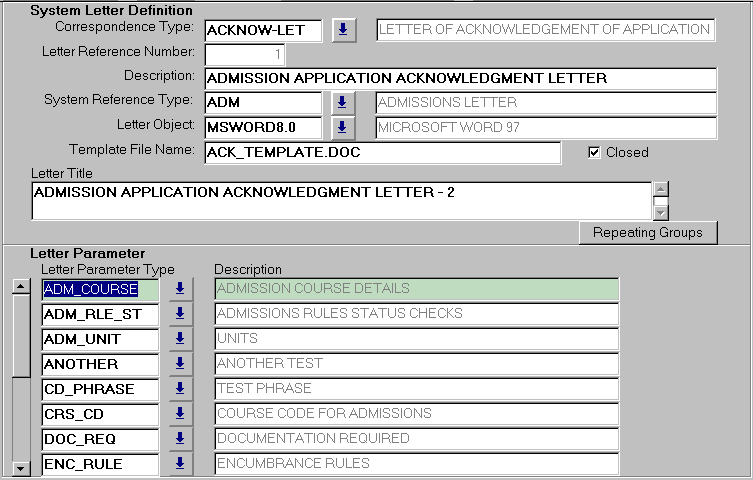Viewport: 753px width, 480px height.
Task: Click lookup arrow beside ADM_COURSE parameter
Action: [180, 289]
